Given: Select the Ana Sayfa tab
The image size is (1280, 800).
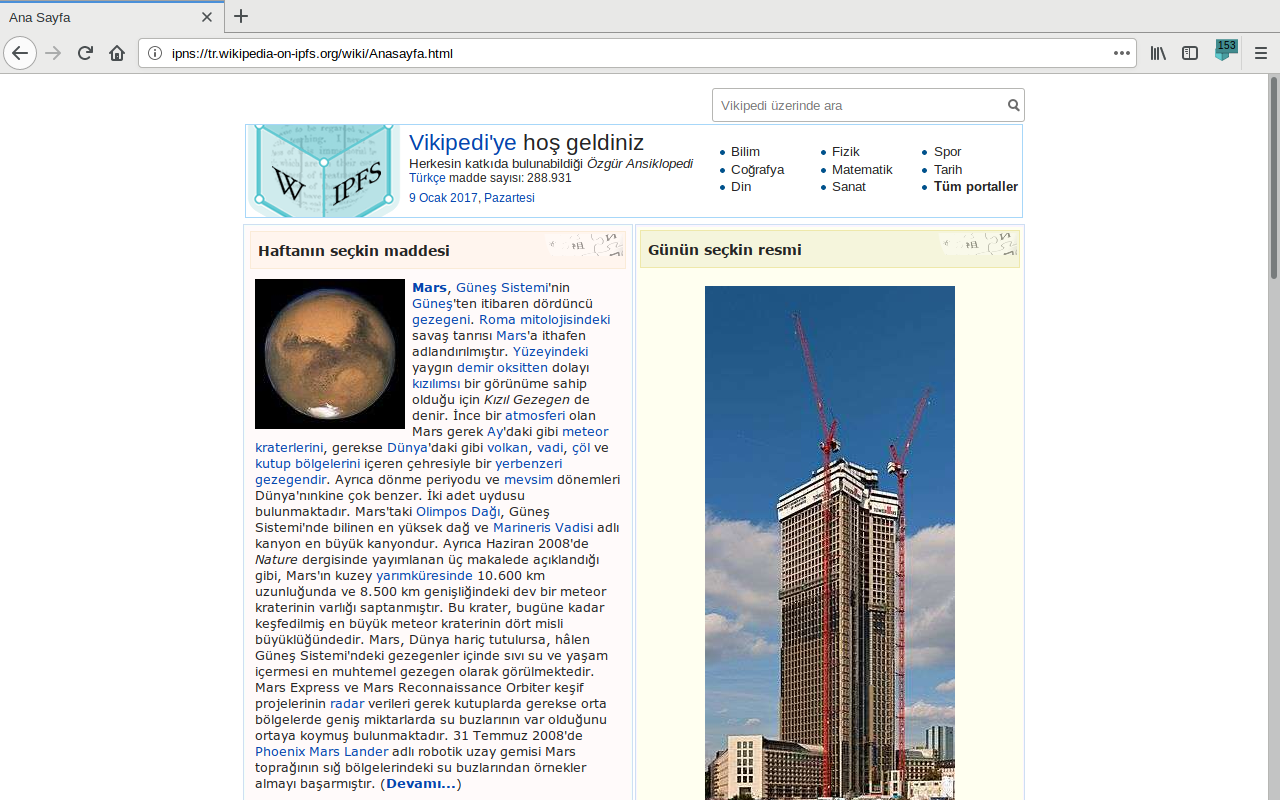Looking at the screenshot, I should (110, 17).
